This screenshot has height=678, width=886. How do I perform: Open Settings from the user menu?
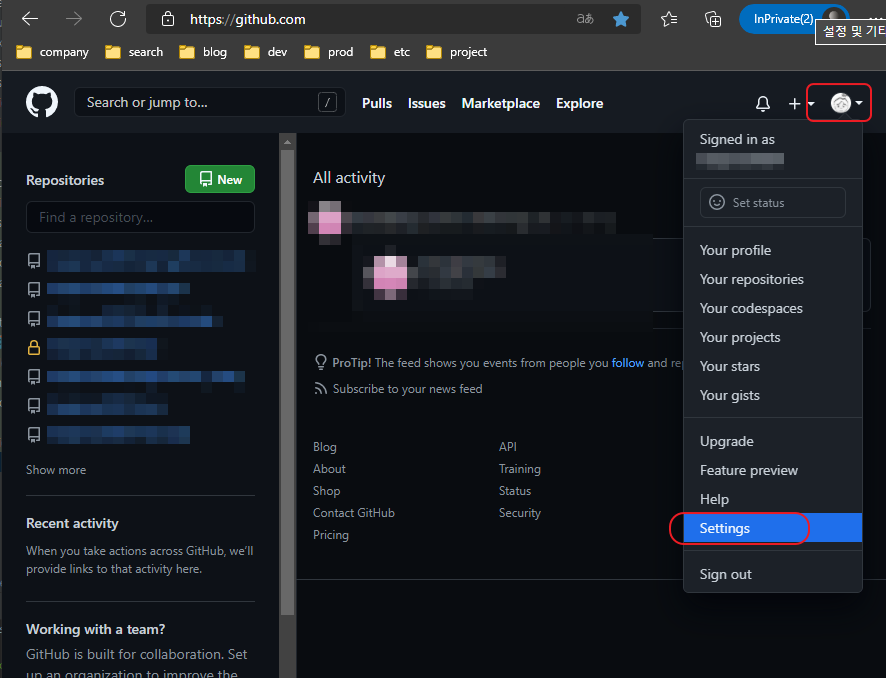pos(772,528)
